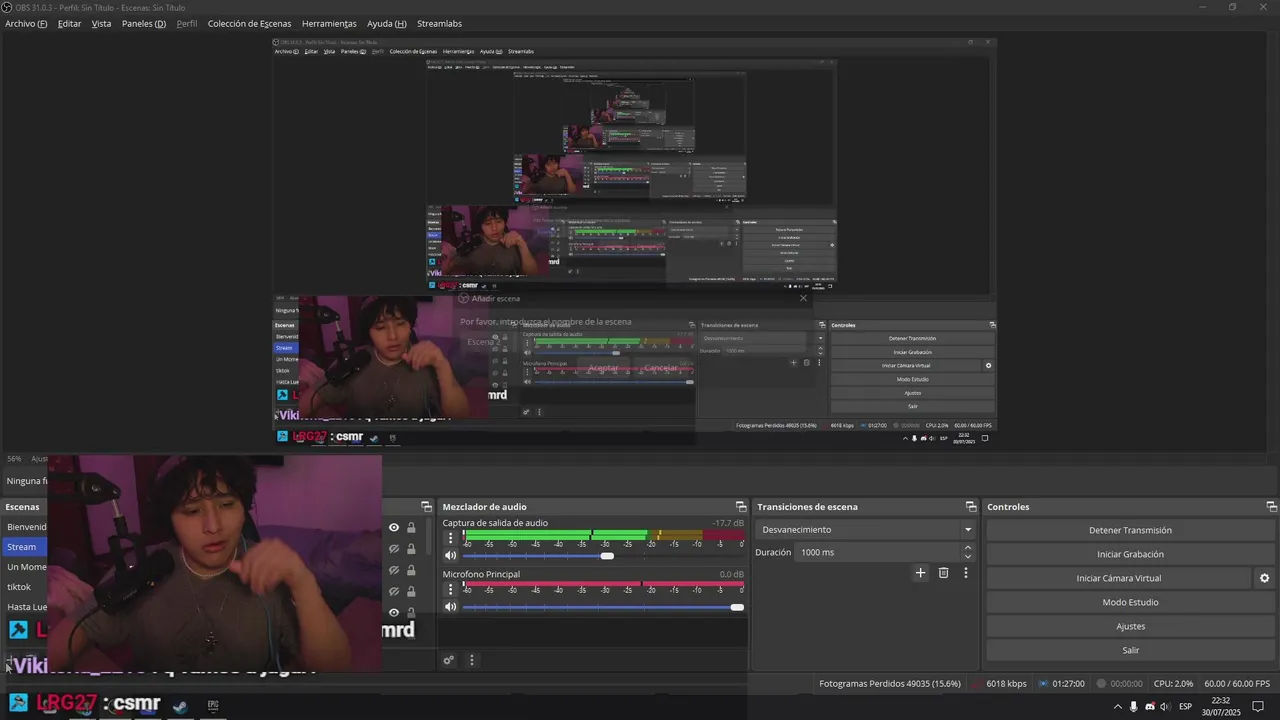Image resolution: width=1280 pixels, height=720 pixels.
Task: Select the tiktok scene
Action: tap(19, 587)
